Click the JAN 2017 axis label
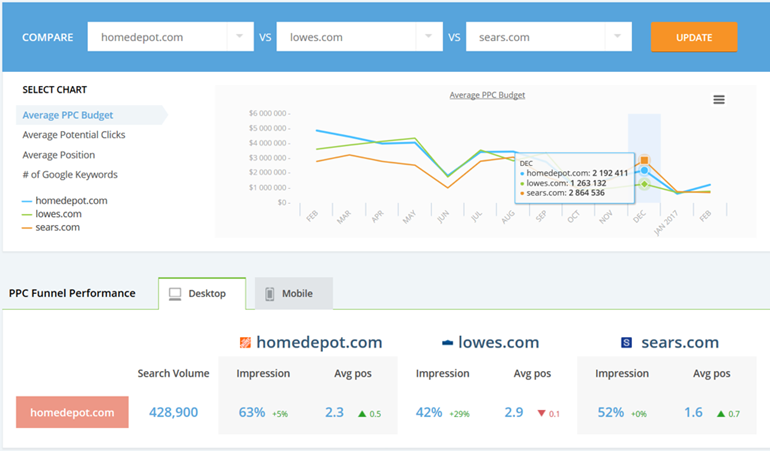The width and height of the screenshot is (770, 451). (666, 222)
